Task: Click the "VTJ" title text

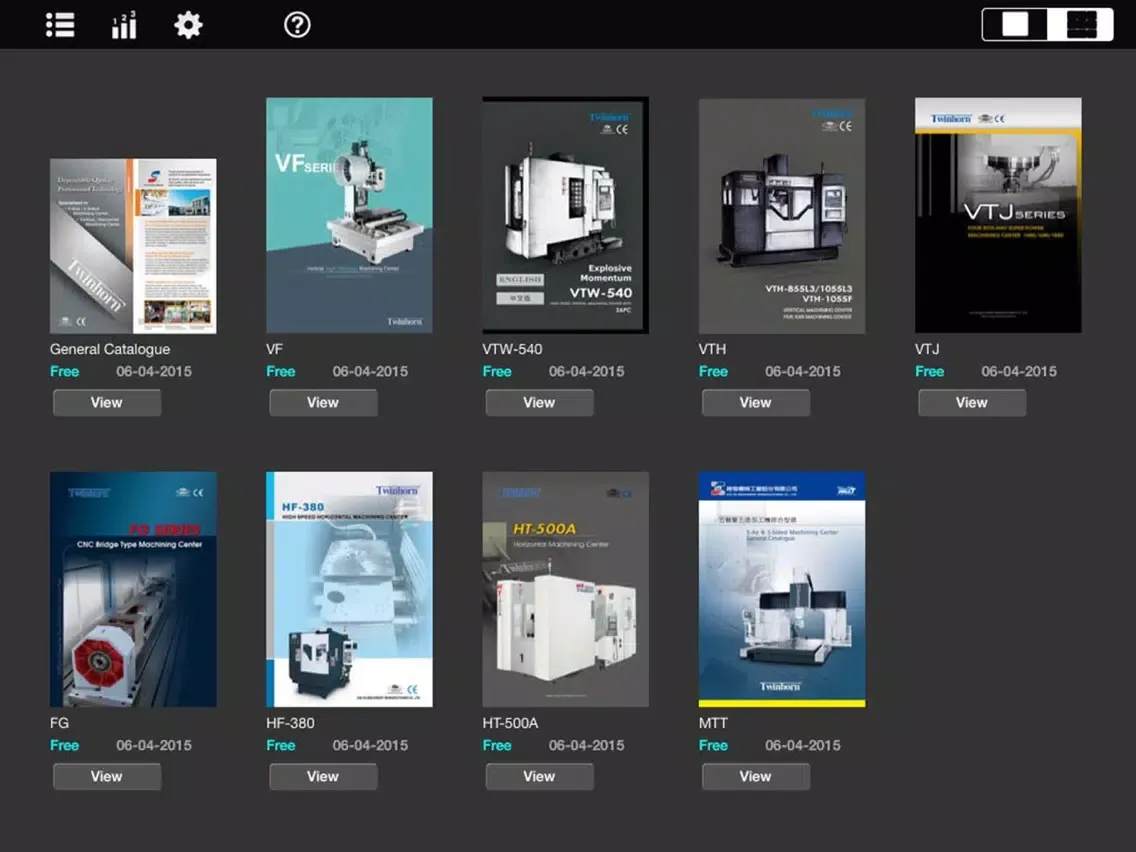Action: point(927,349)
